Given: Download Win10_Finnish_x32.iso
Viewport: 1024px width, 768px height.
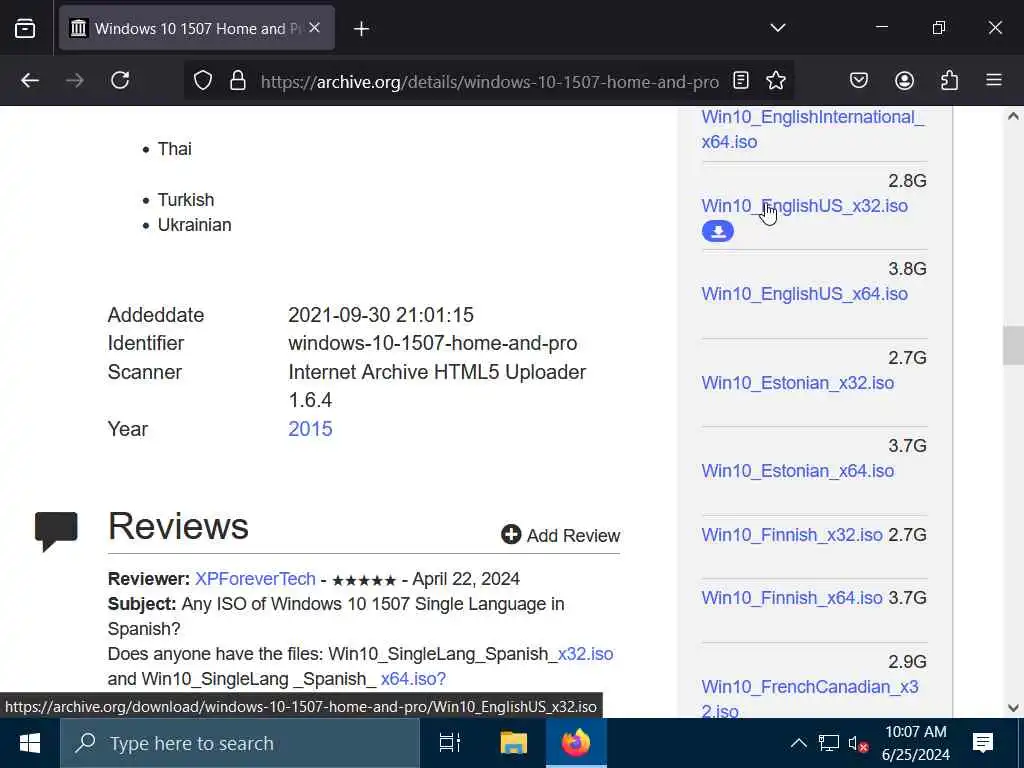Looking at the screenshot, I should (x=792, y=535).
